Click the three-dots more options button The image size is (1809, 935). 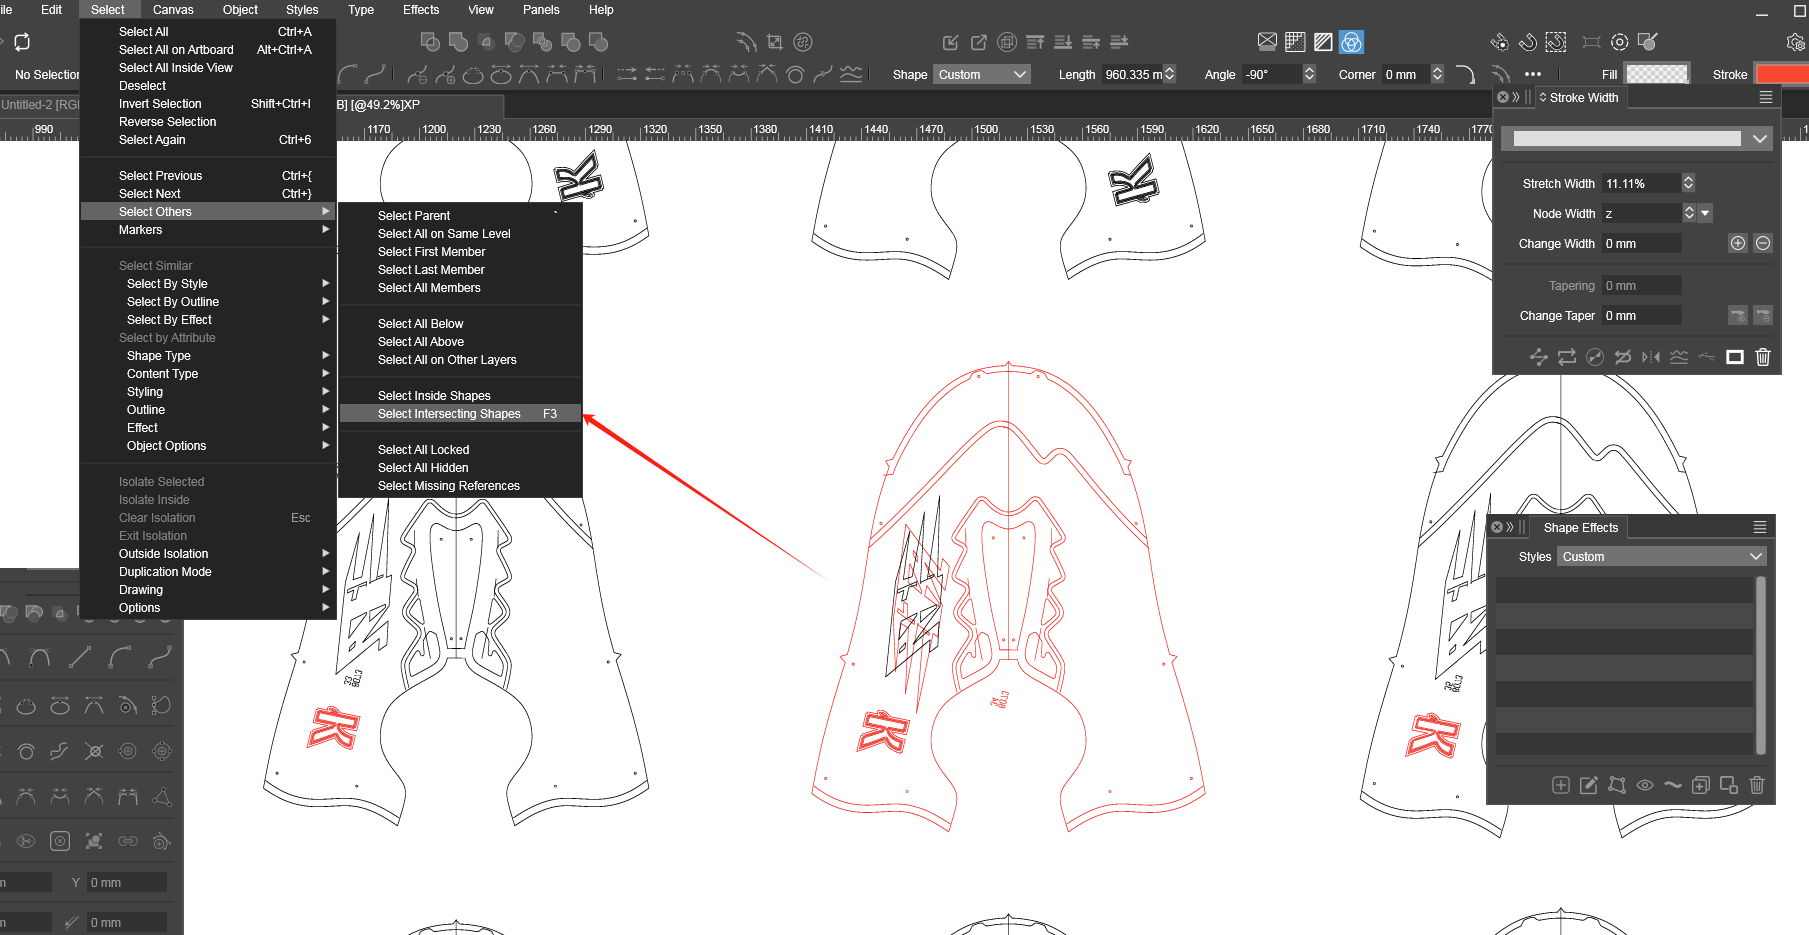click(x=1533, y=74)
